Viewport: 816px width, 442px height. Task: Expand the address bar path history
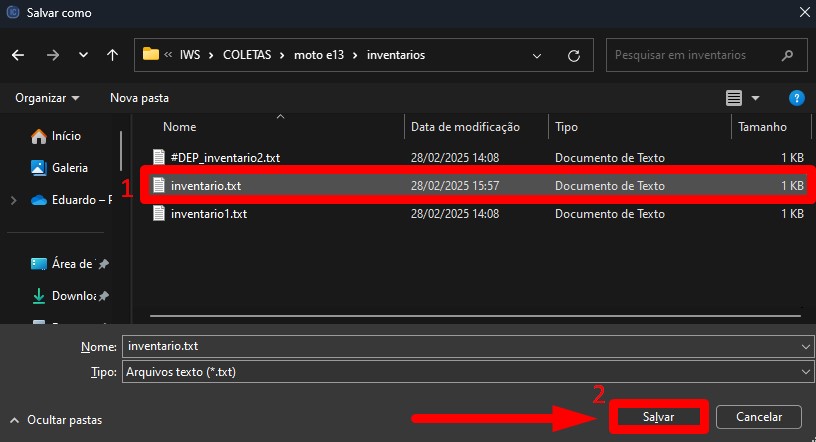tap(538, 55)
